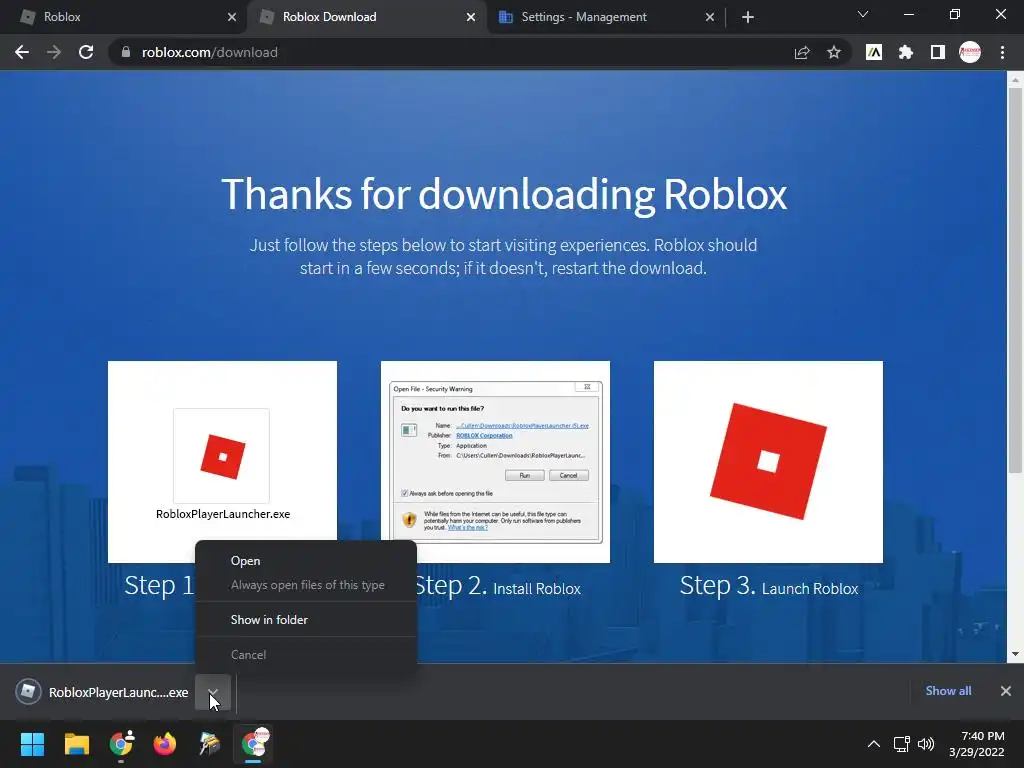
Task: Open the downloaded RobloxPlayerLauncher.exe item
Action: point(103,692)
